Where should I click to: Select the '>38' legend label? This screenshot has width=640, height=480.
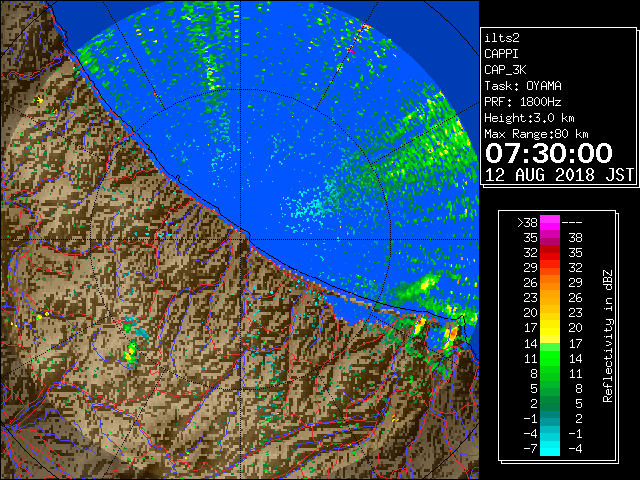coord(527,222)
